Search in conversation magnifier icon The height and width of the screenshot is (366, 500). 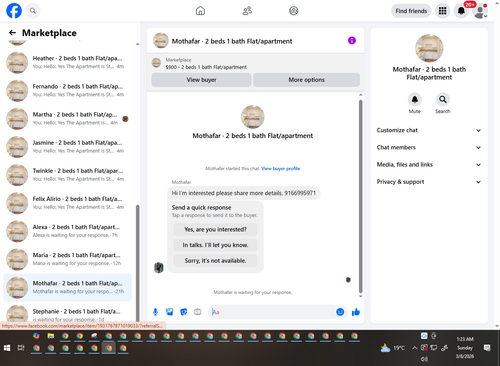443,99
